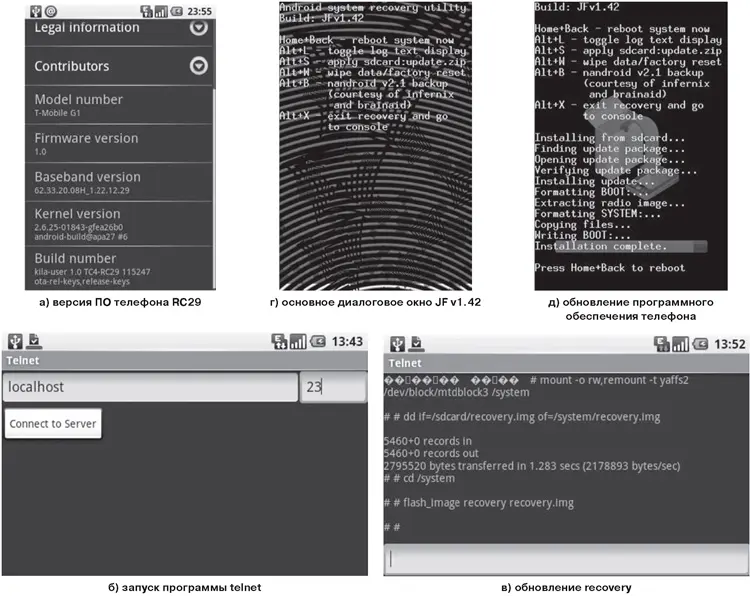
Task: Tap the signal strength icon next to 23:55
Action: point(162,10)
